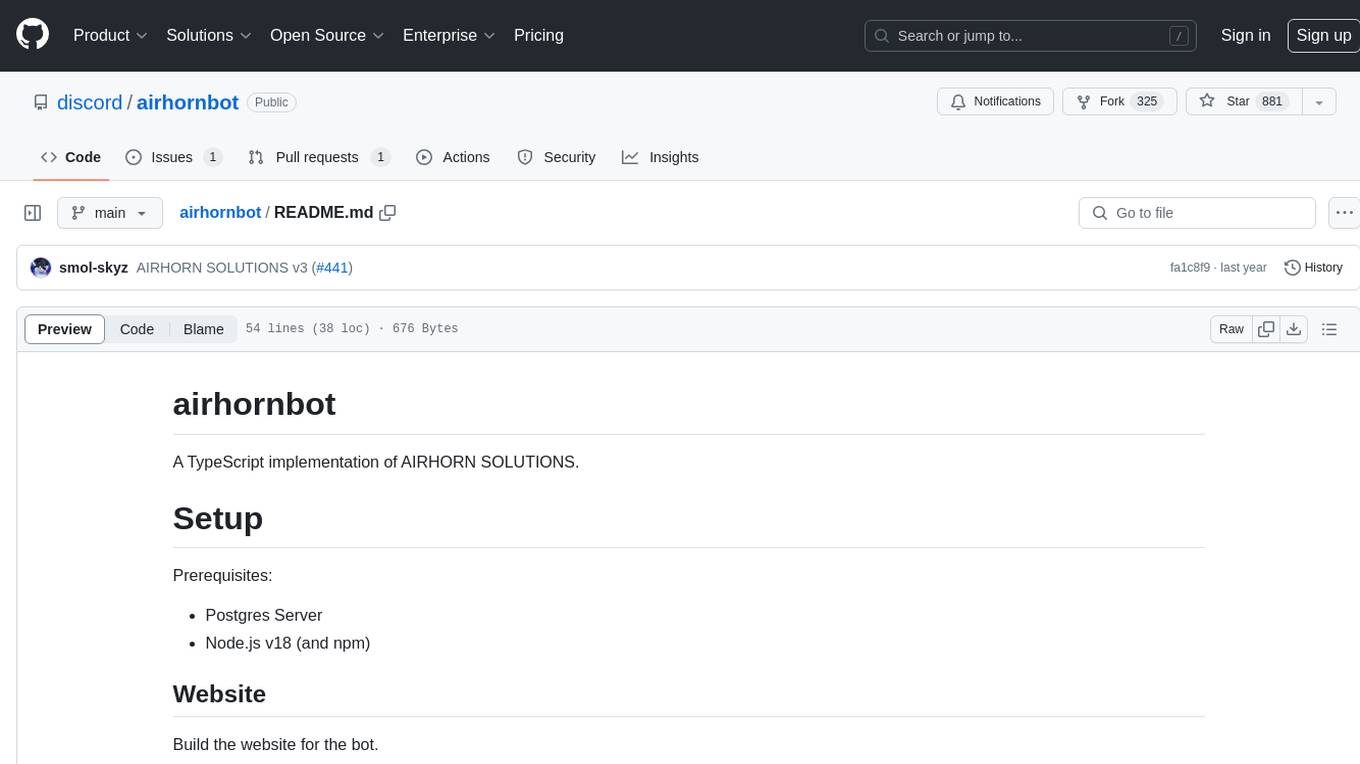Open the discord owner link
Image resolution: width=1360 pixels, height=764 pixels.
[x=89, y=102]
